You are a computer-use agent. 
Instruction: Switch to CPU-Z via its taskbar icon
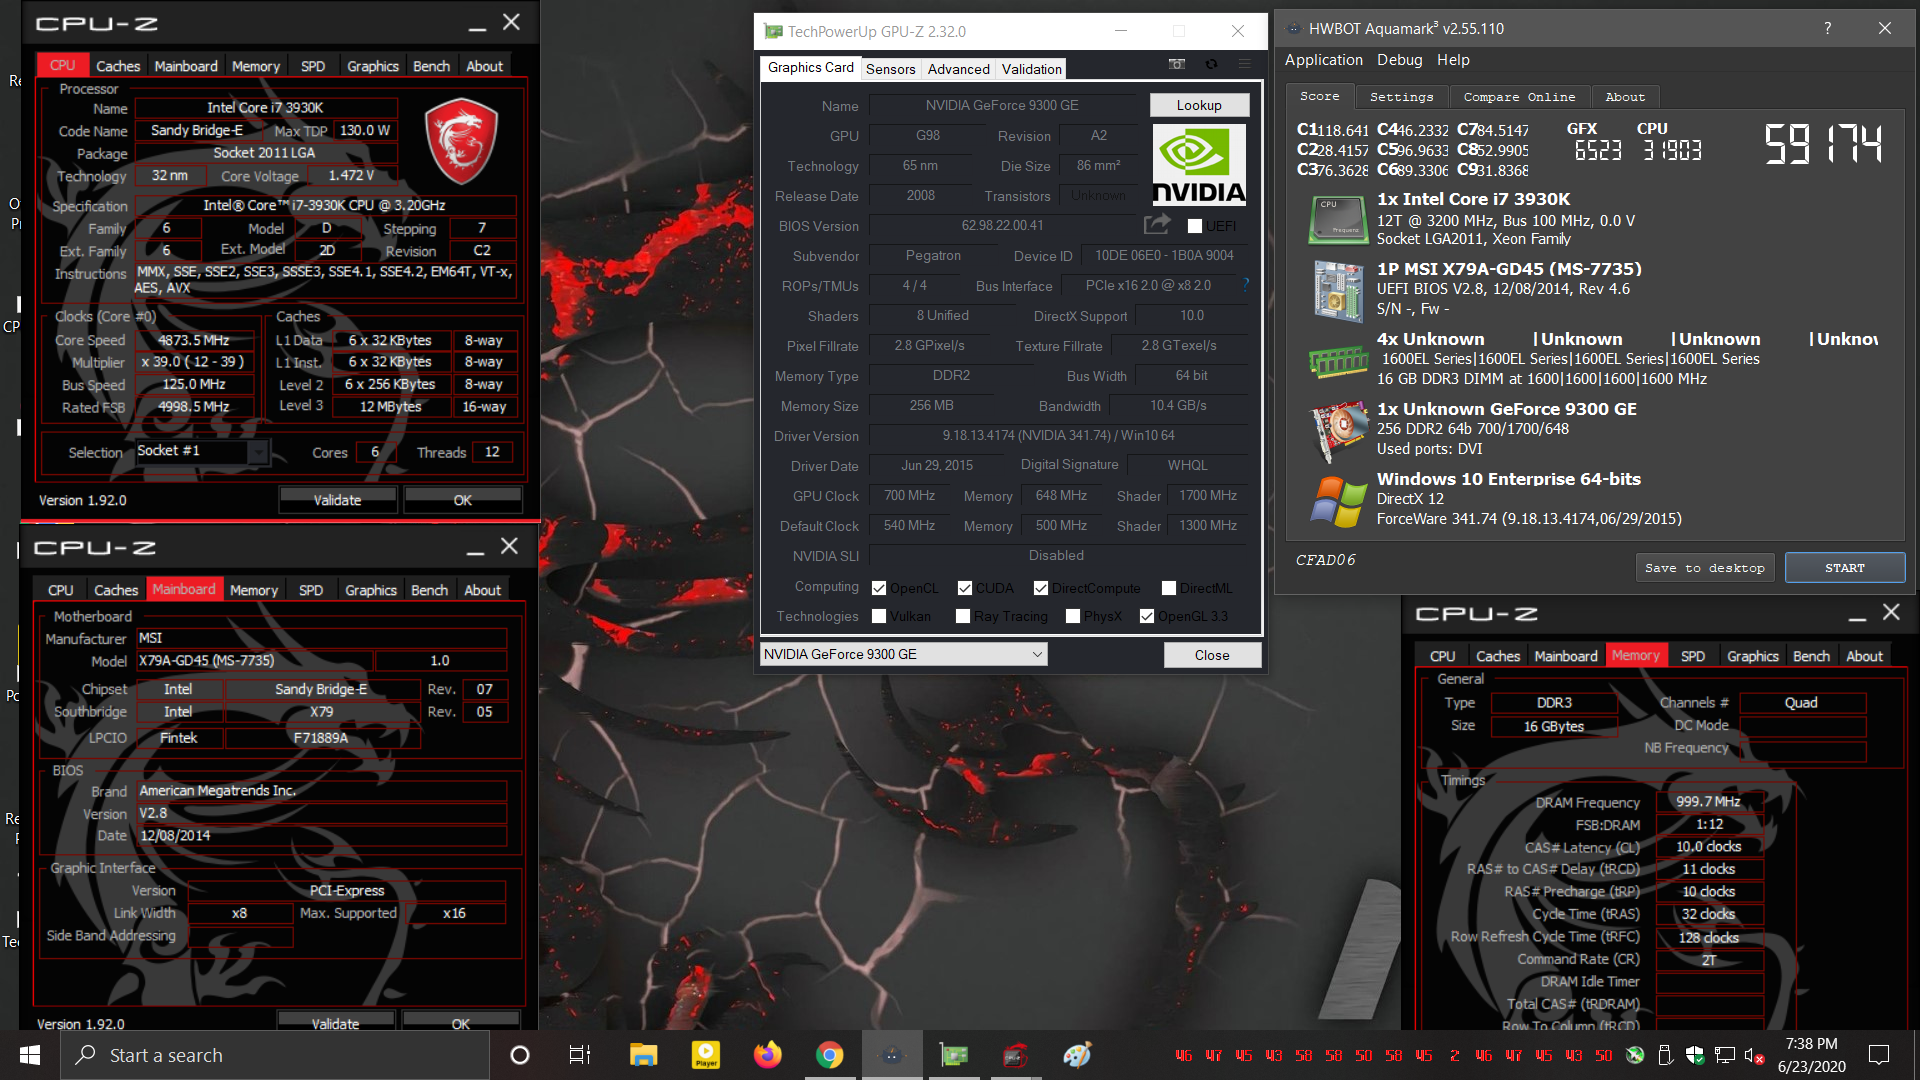tap(1015, 1055)
